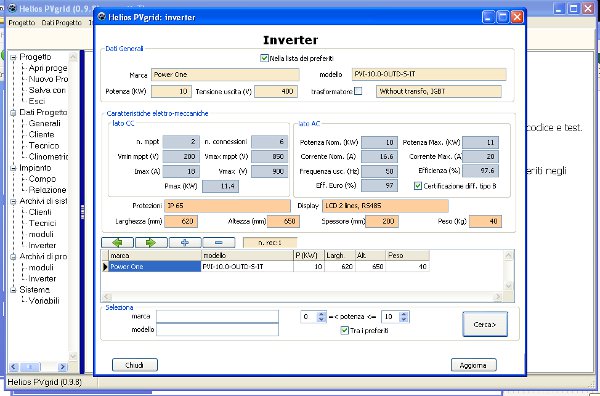This screenshot has width=600, height=396.
Task: Click the tree panel's scroll up arrow
Action: [x=73, y=57]
